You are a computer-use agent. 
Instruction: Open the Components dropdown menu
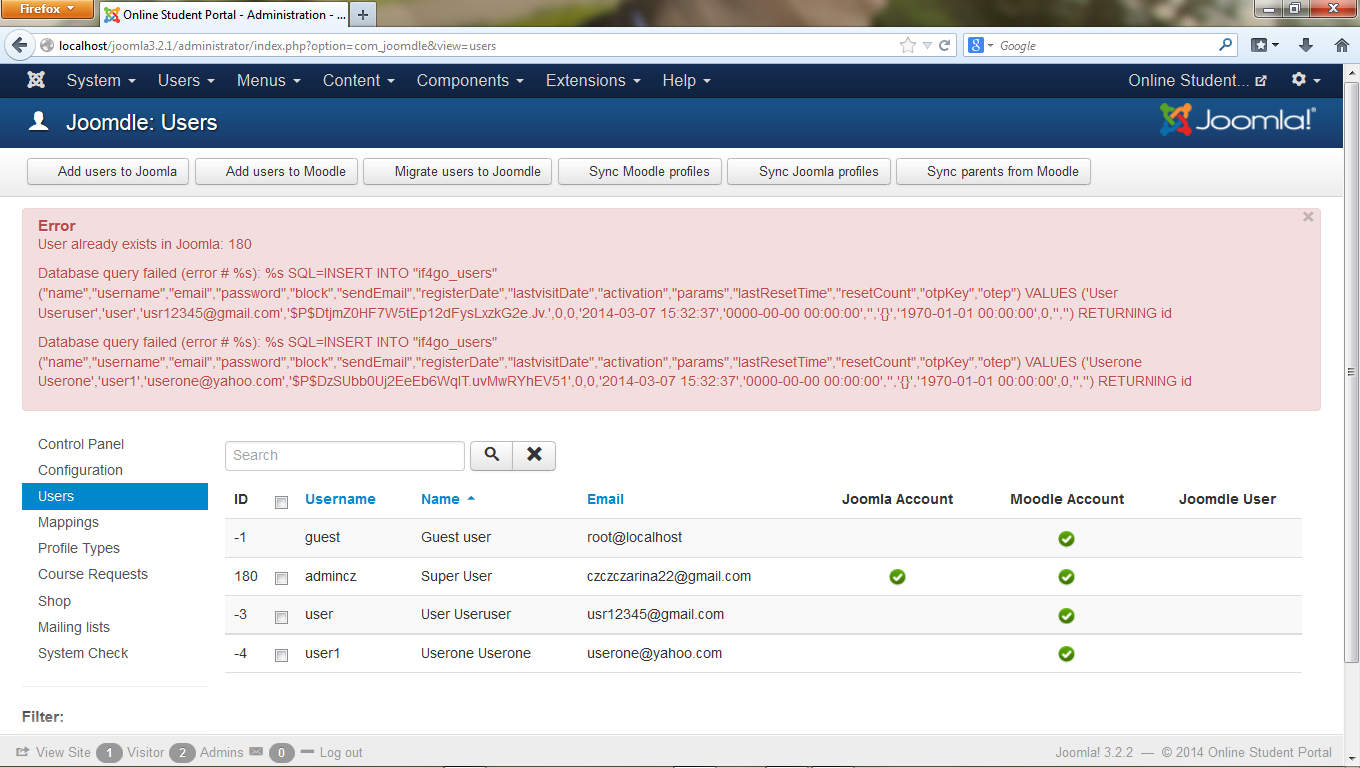coord(469,81)
